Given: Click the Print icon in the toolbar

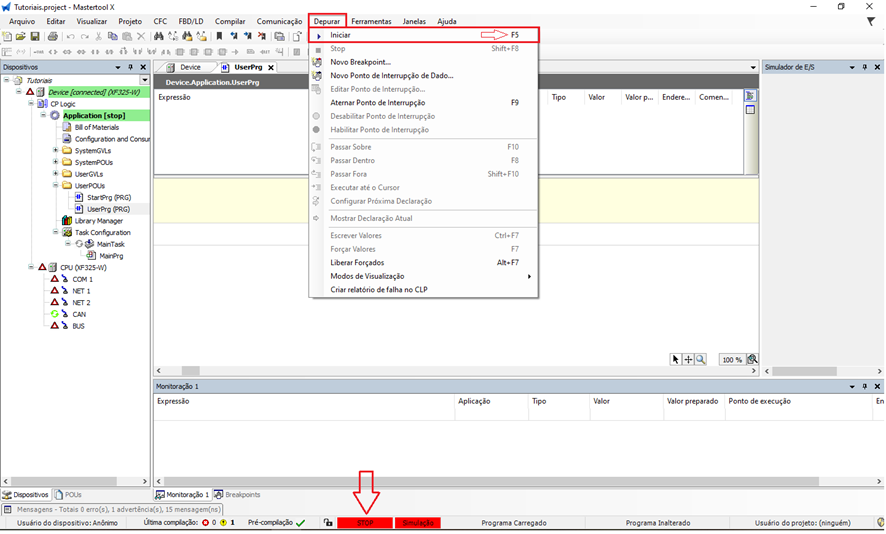Looking at the screenshot, I should (51, 37).
